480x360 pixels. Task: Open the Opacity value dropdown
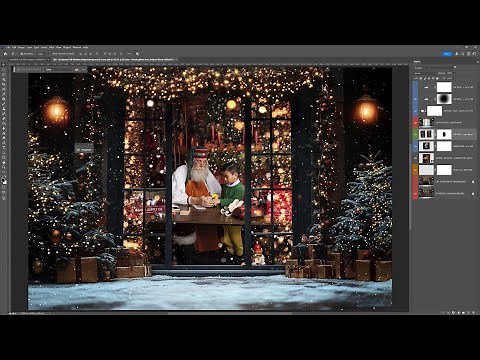point(454,73)
